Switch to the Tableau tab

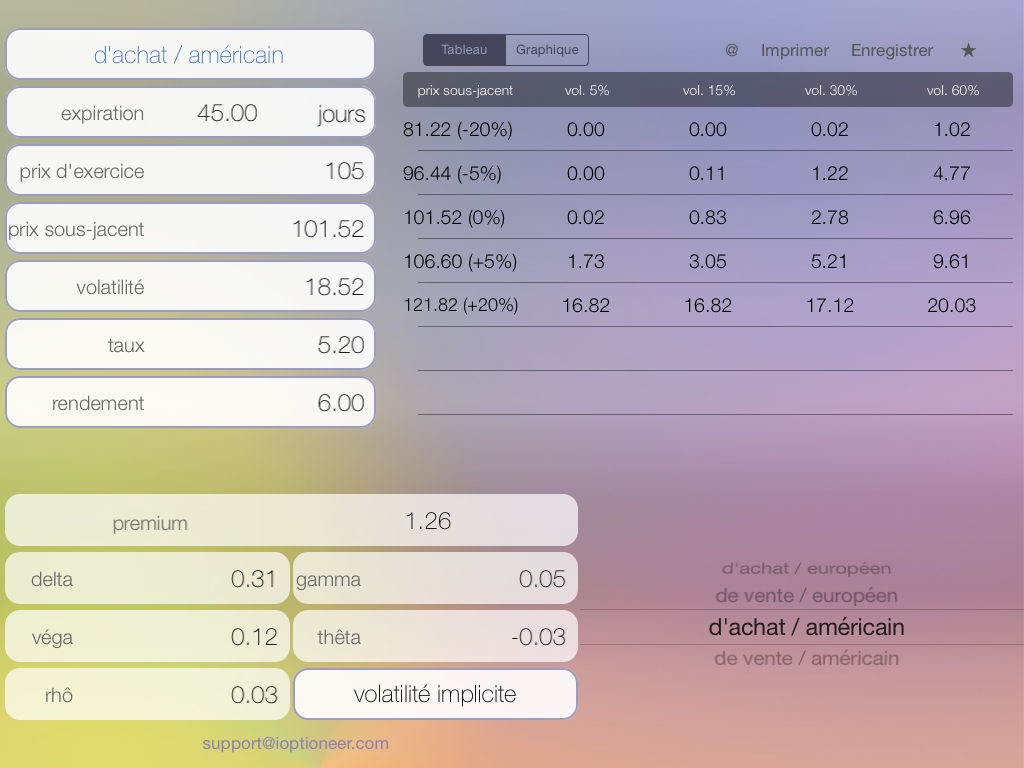click(x=464, y=50)
